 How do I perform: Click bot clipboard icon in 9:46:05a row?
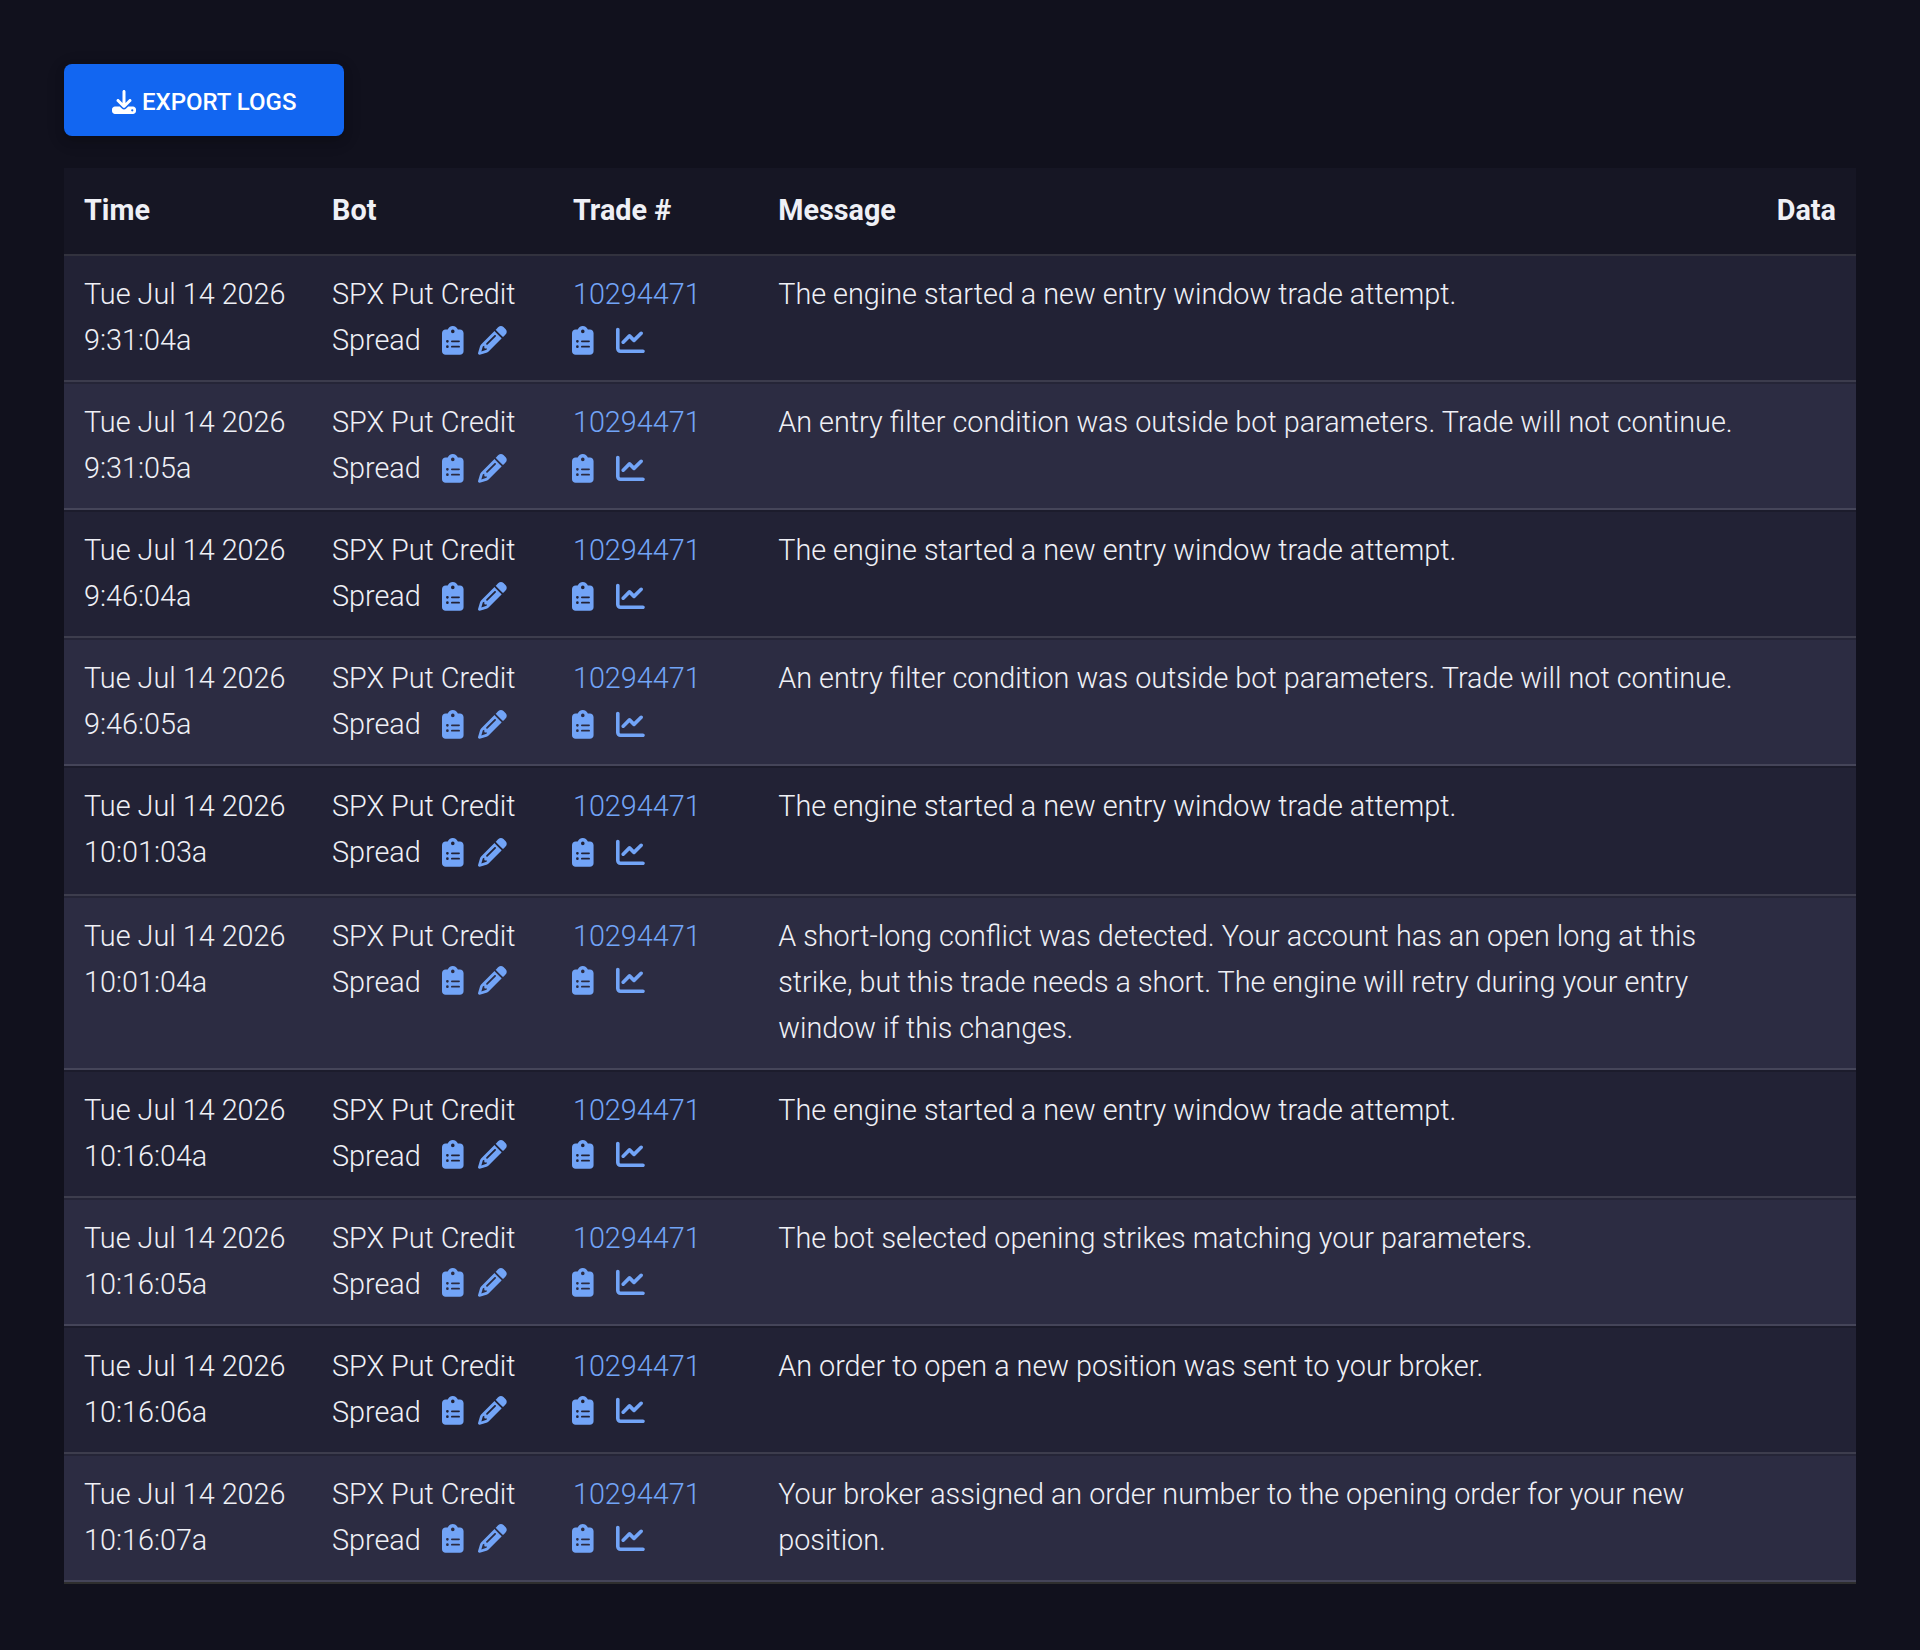(453, 725)
